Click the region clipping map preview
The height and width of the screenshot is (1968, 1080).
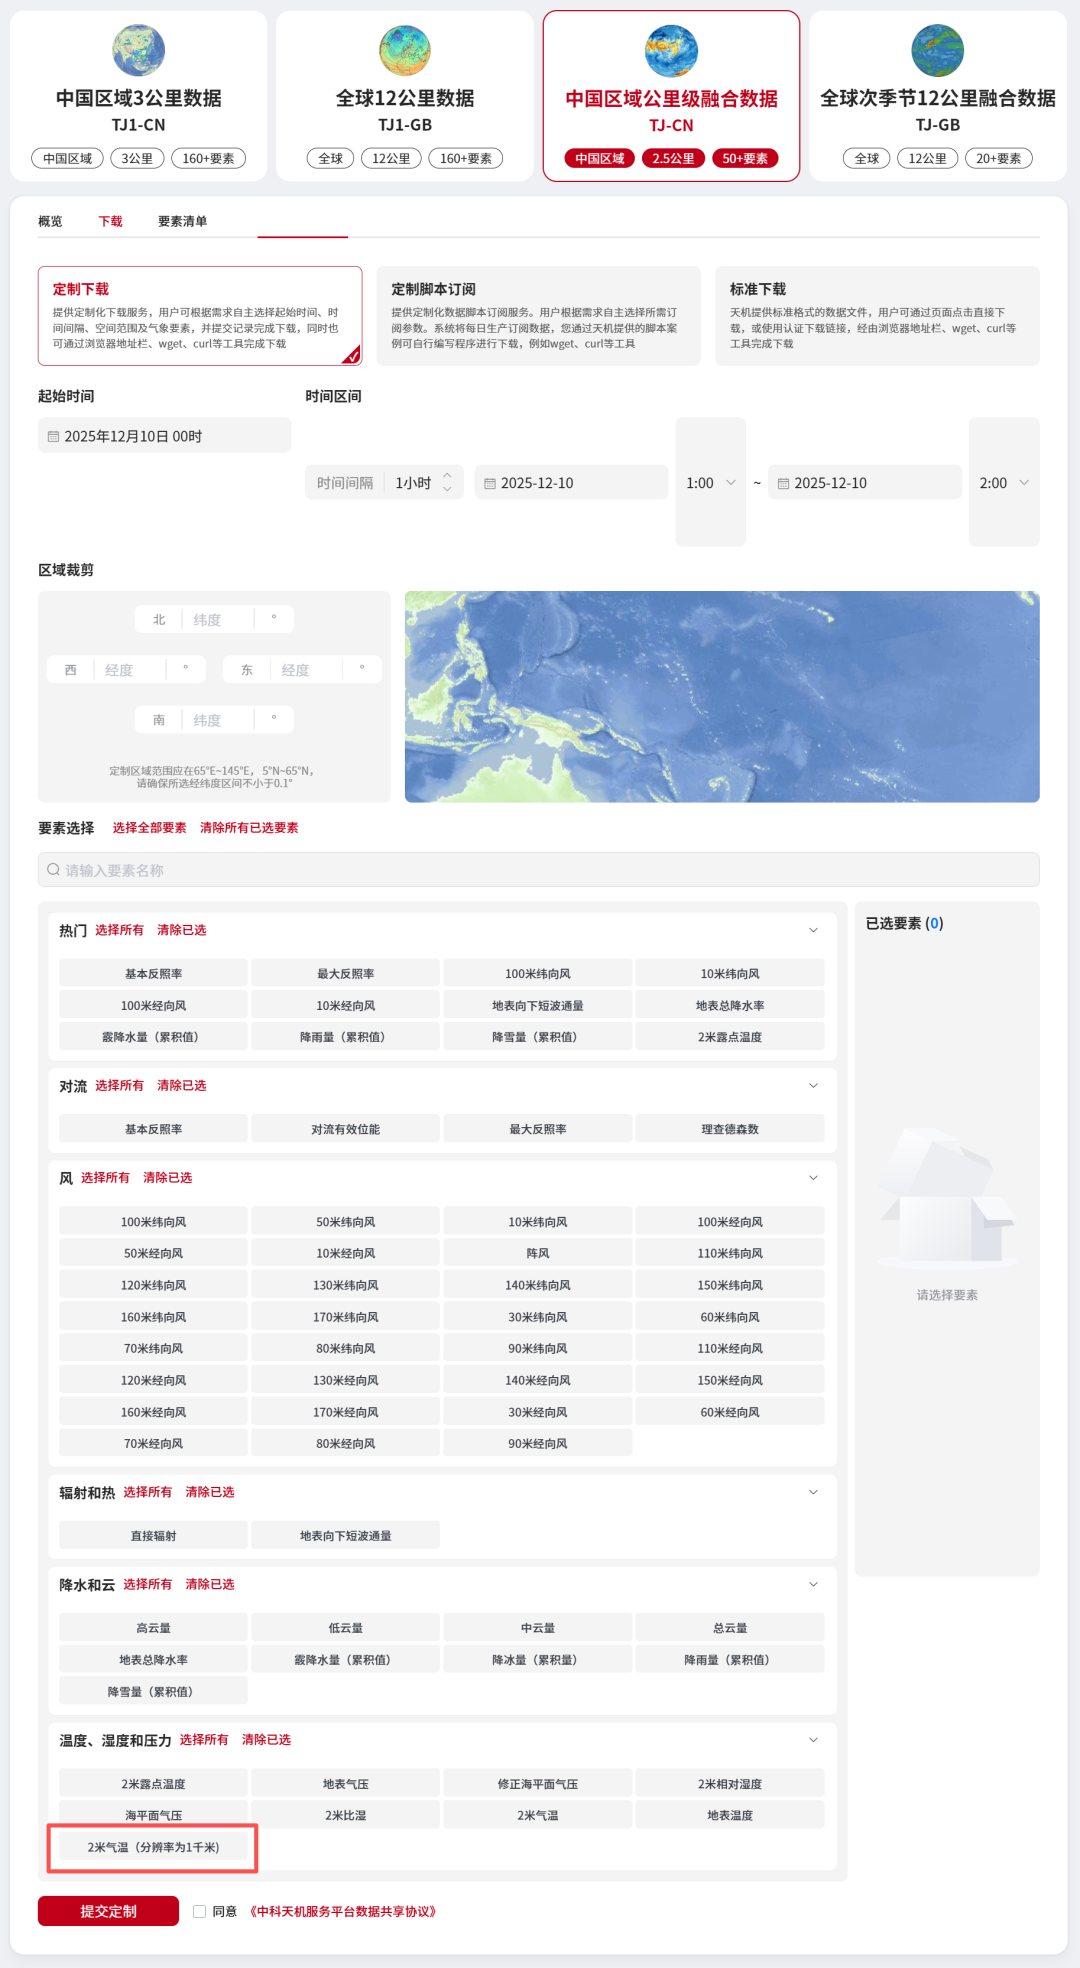[x=722, y=697]
